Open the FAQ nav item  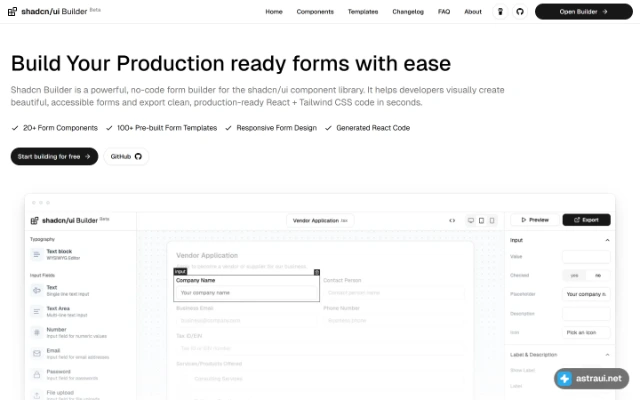click(444, 12)
